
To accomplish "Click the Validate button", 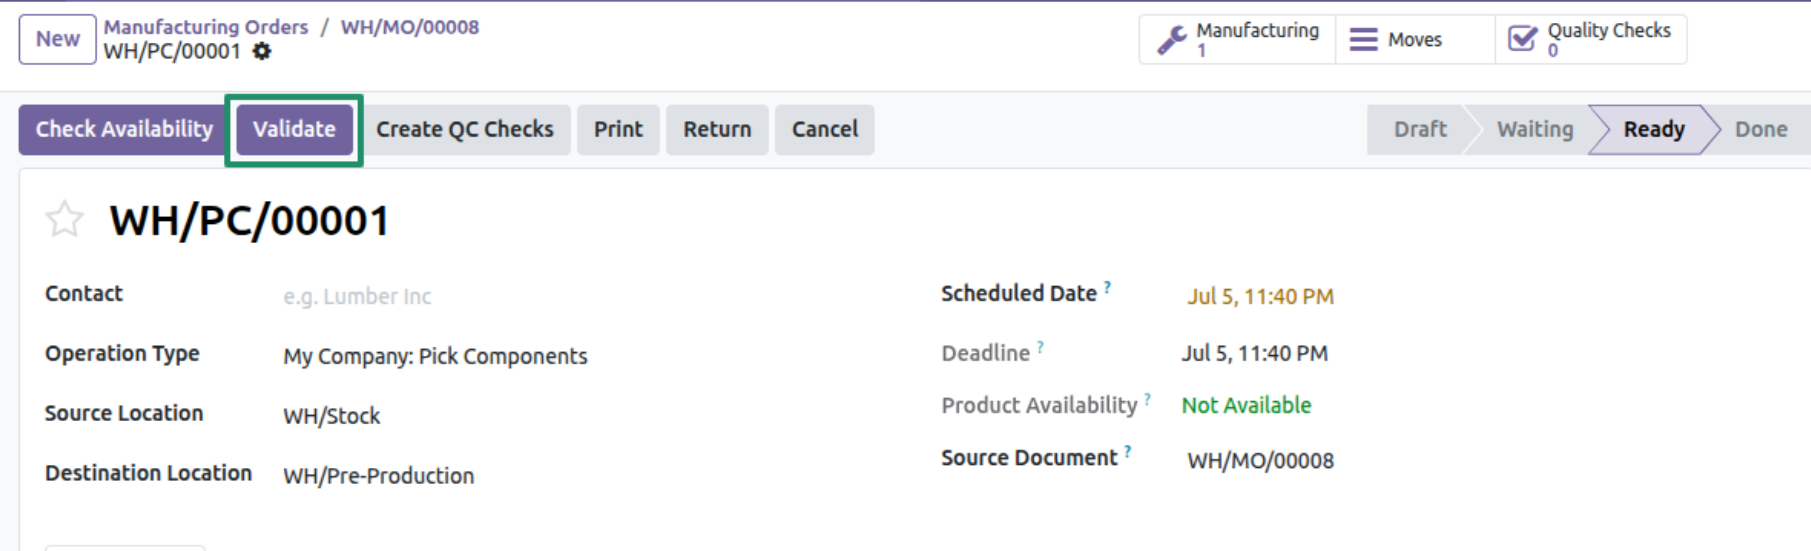I will pyautogui.click(x=294, y=130).
